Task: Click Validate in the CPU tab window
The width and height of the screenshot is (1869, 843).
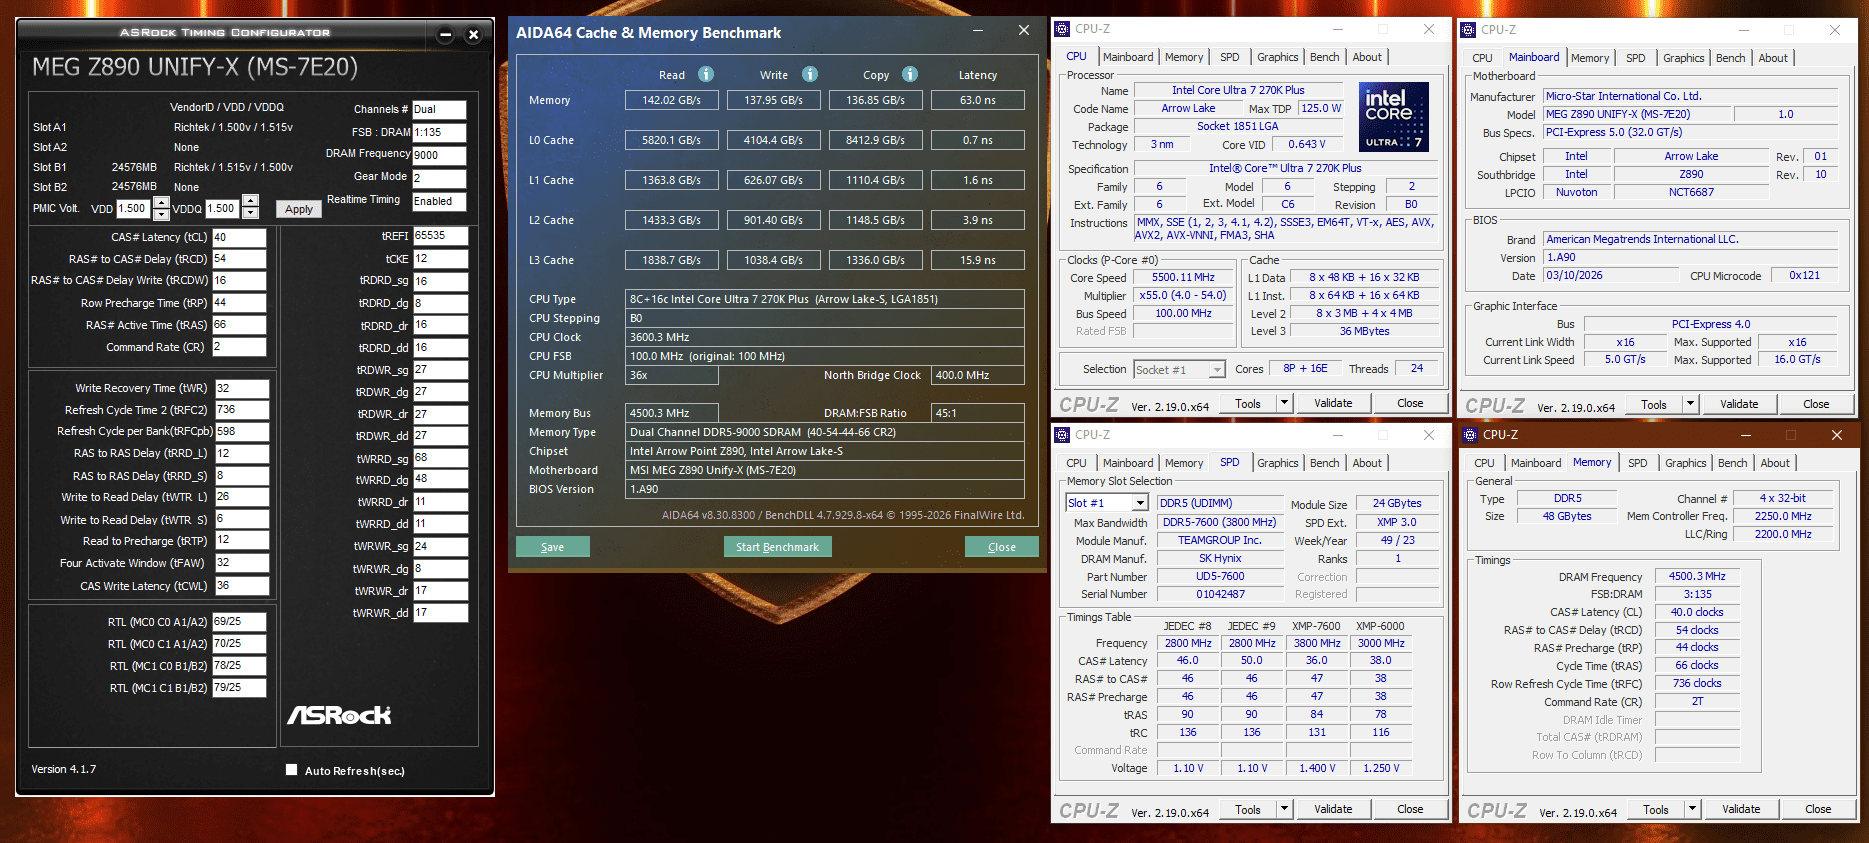Action: tap(1333, 403)
